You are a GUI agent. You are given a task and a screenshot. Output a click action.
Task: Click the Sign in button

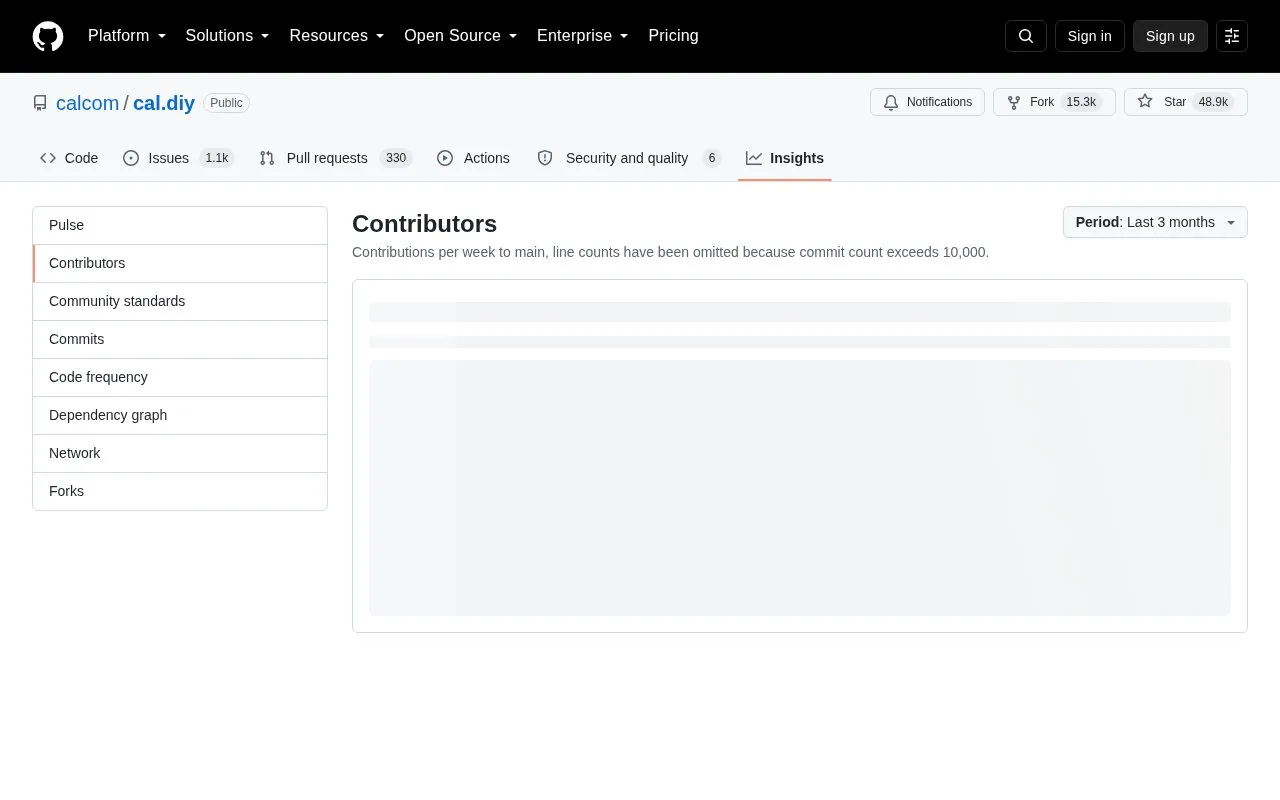click(1089, 36)
